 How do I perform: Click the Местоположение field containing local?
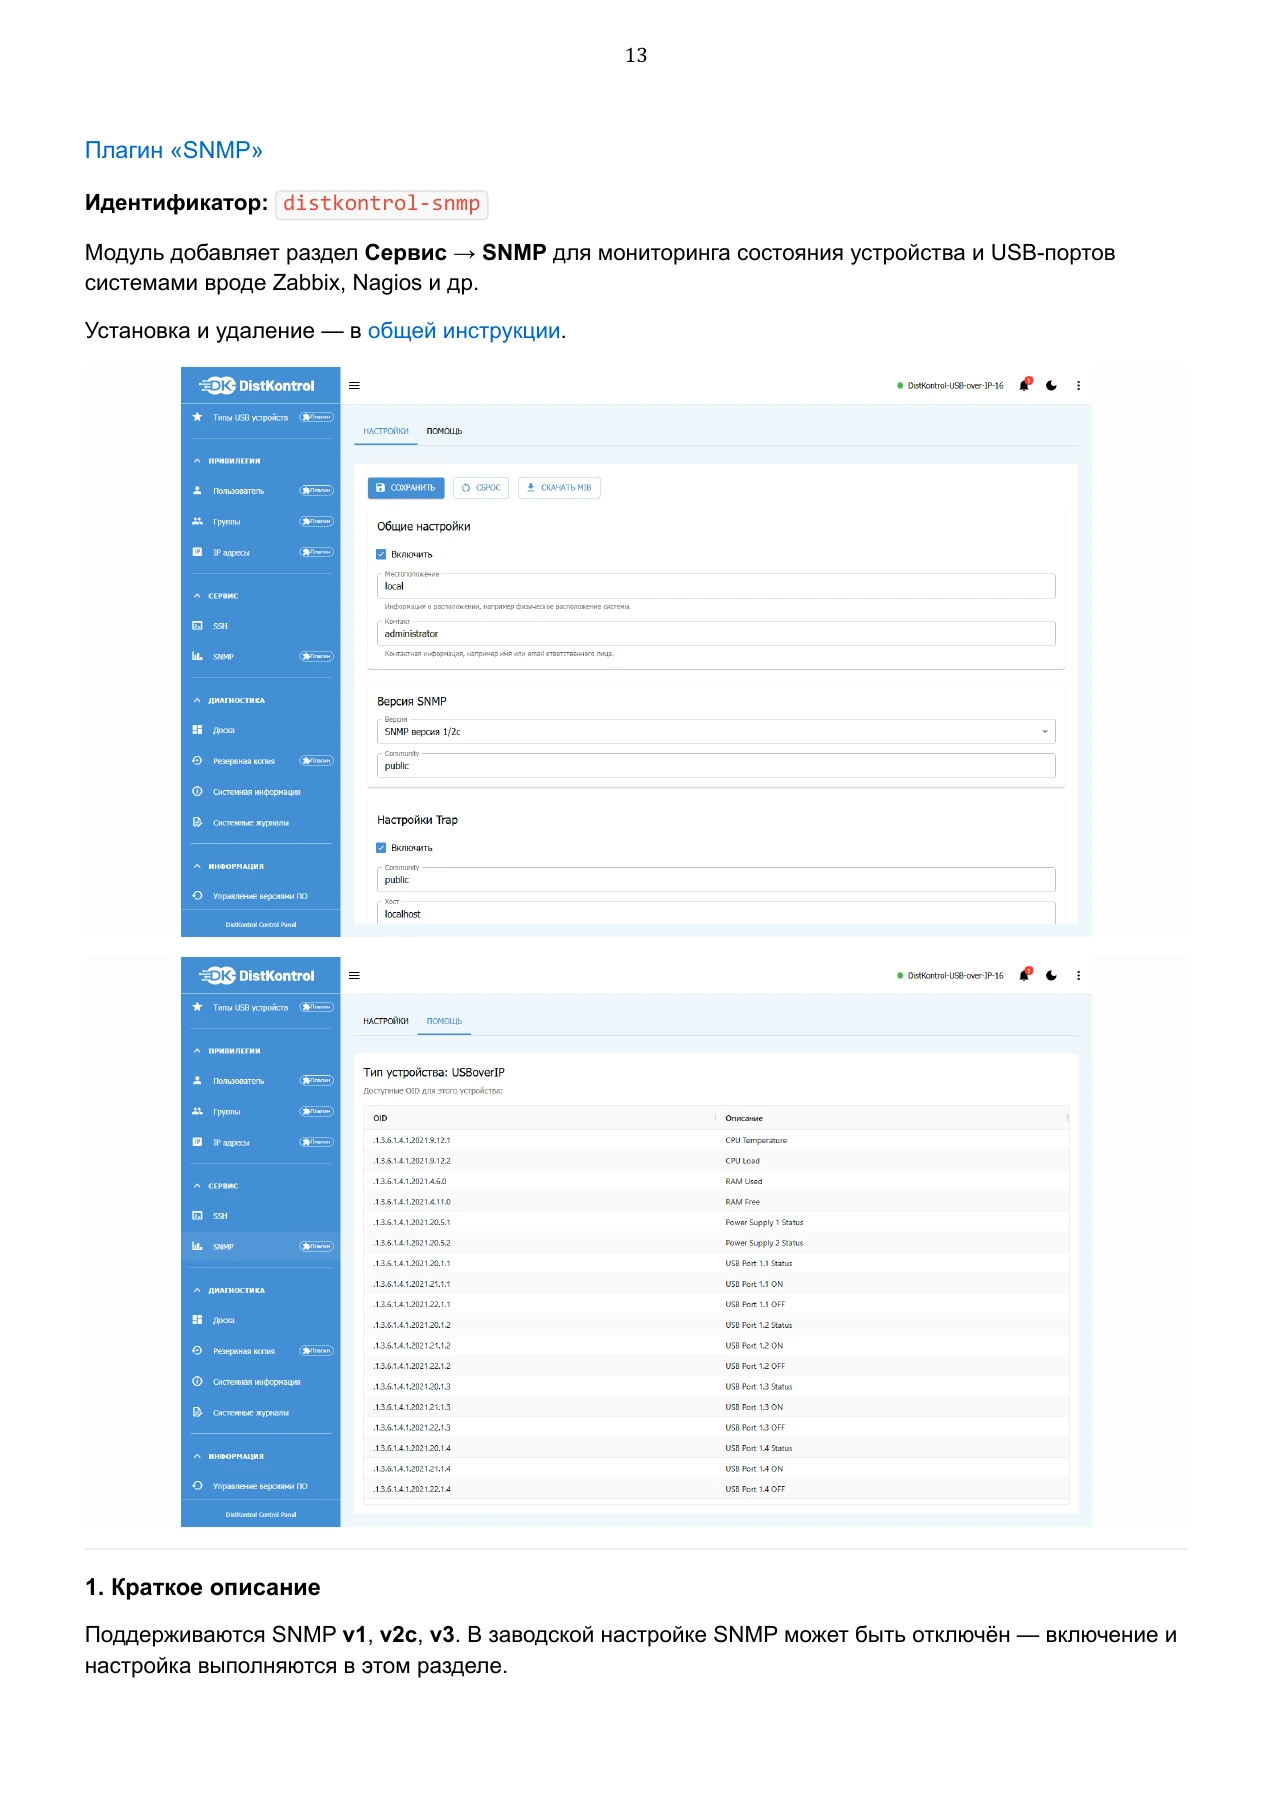[x=716, y=586]
